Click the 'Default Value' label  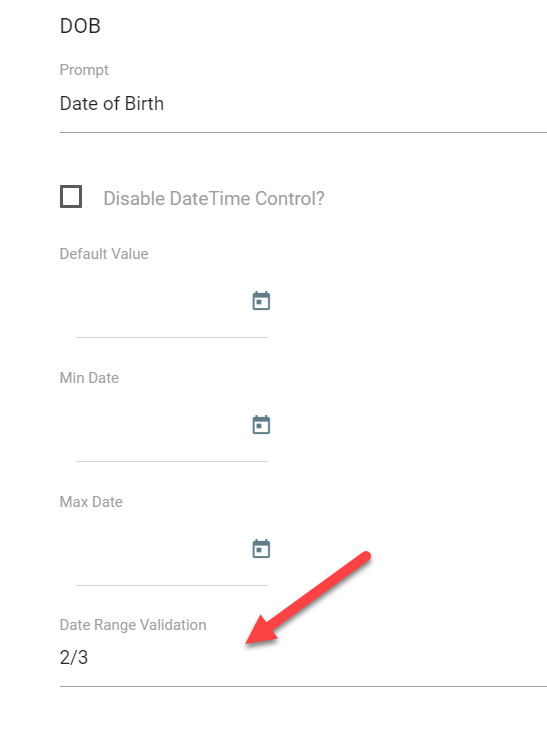pyautogui.click(x=104, y=254)
